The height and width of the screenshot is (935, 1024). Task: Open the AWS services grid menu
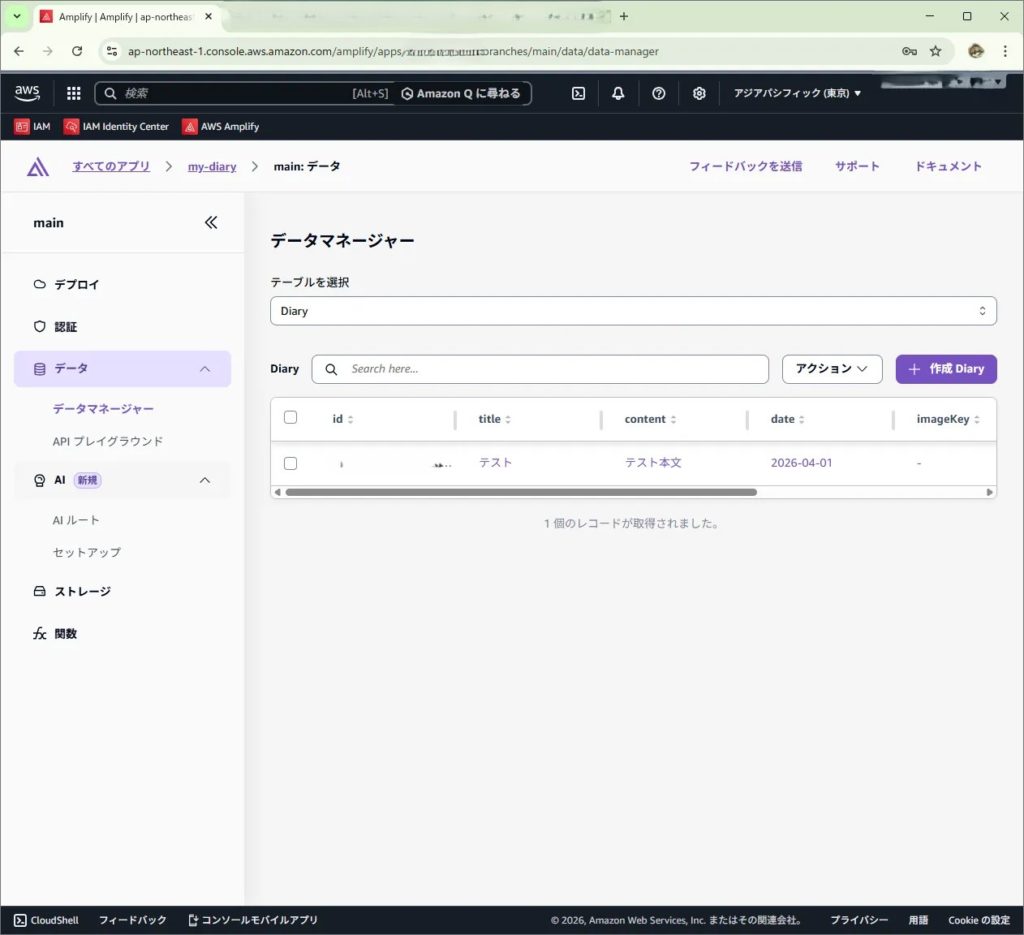73,93
